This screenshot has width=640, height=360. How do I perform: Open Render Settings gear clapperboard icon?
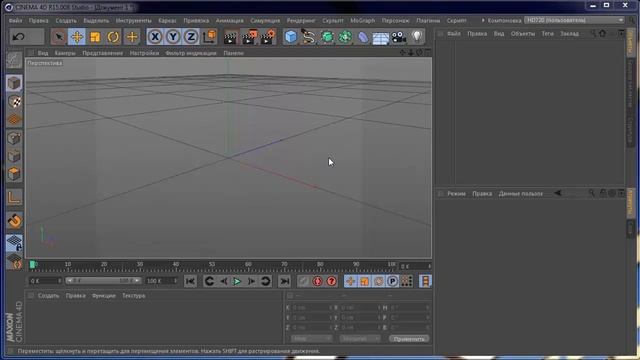(268, 37)
